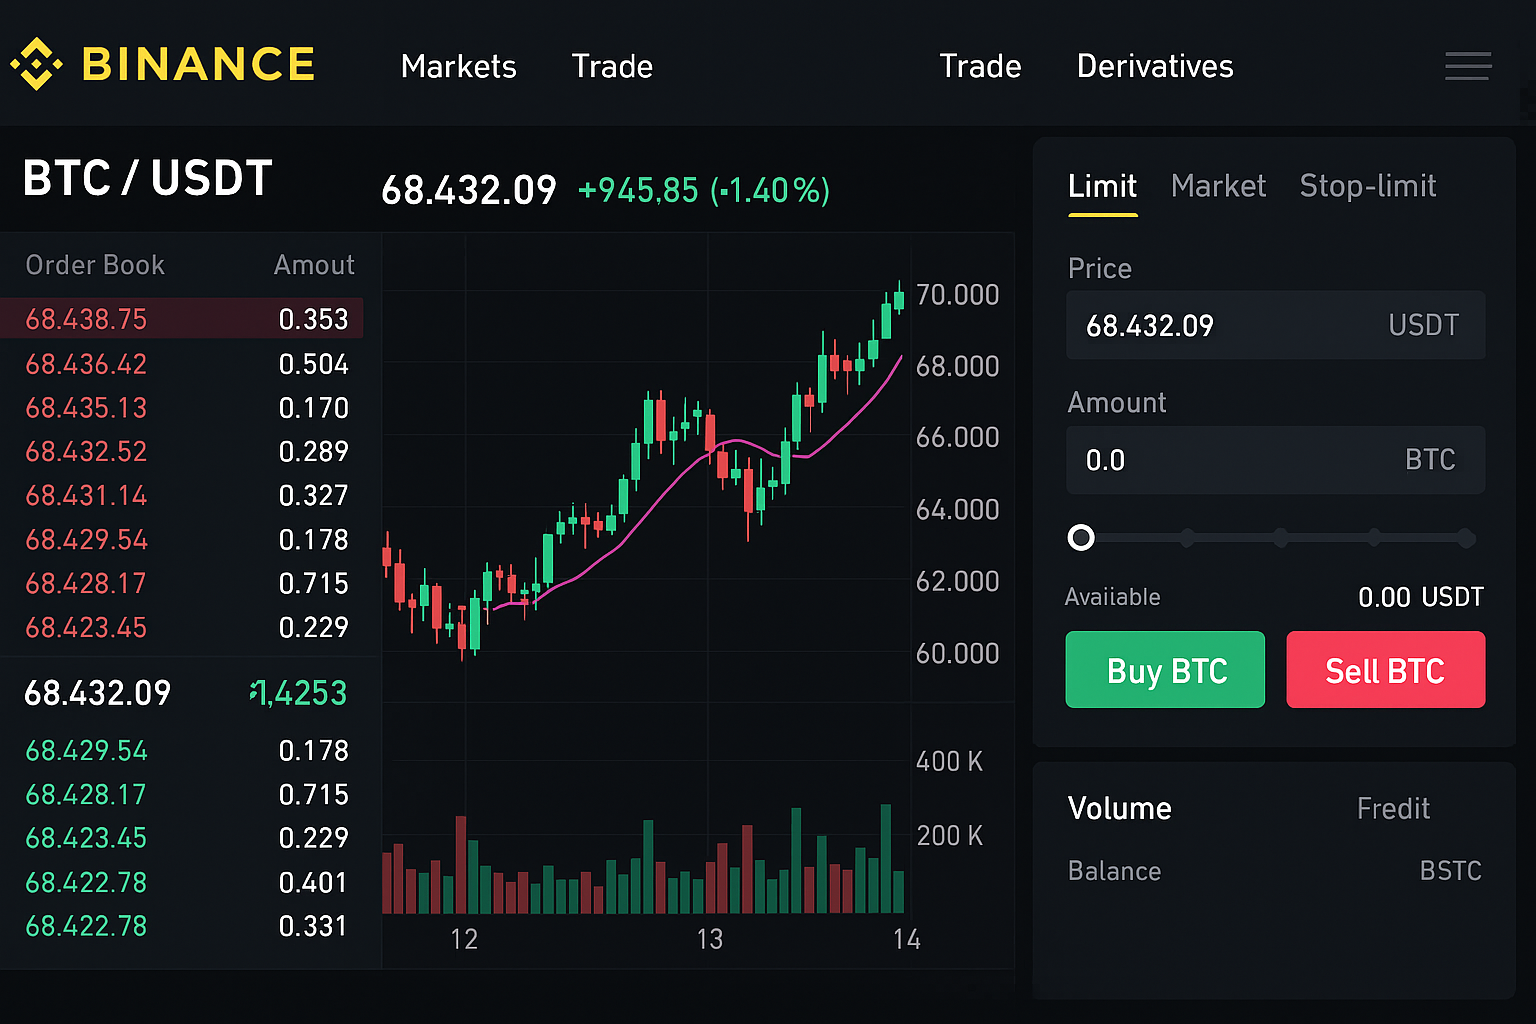Click the Amount input field showing 0.0

1275,460
